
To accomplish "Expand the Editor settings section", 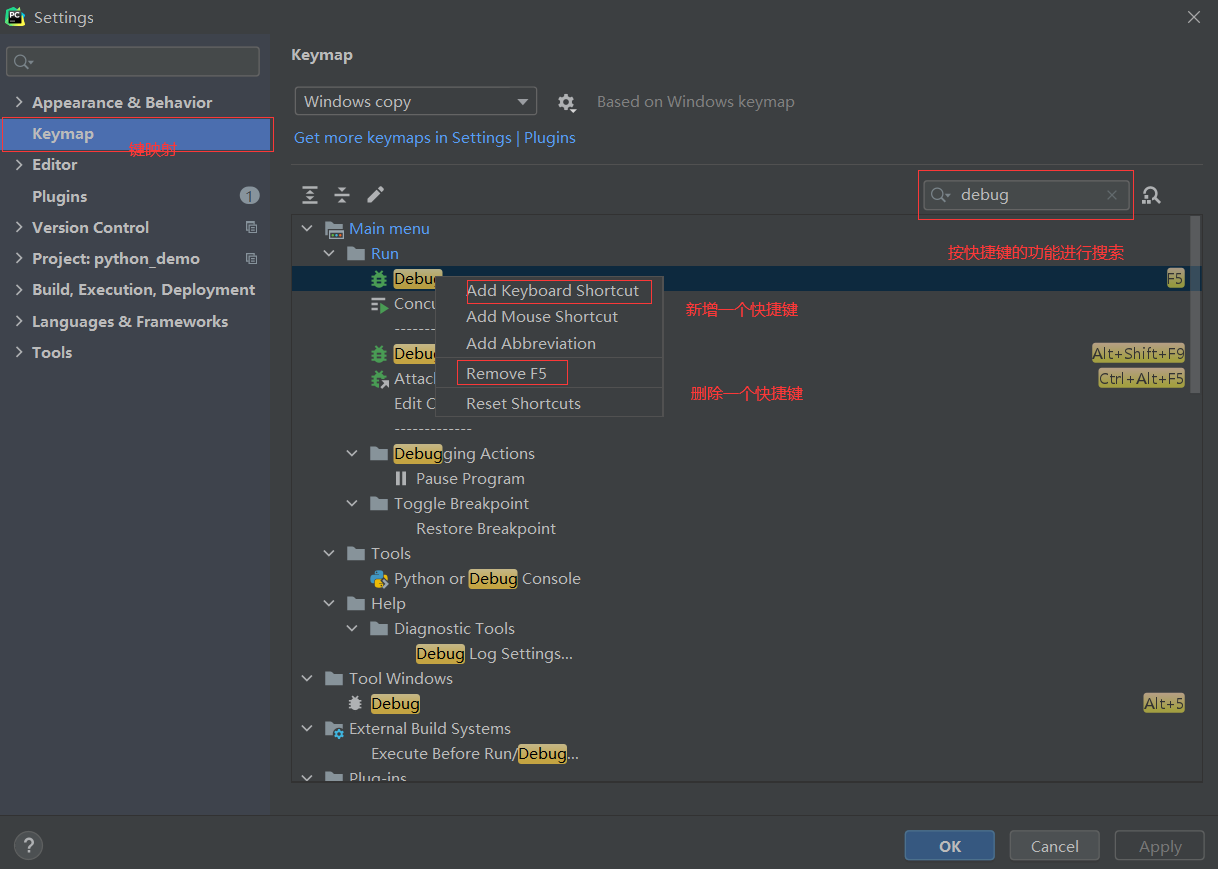I will coord(19,164).
